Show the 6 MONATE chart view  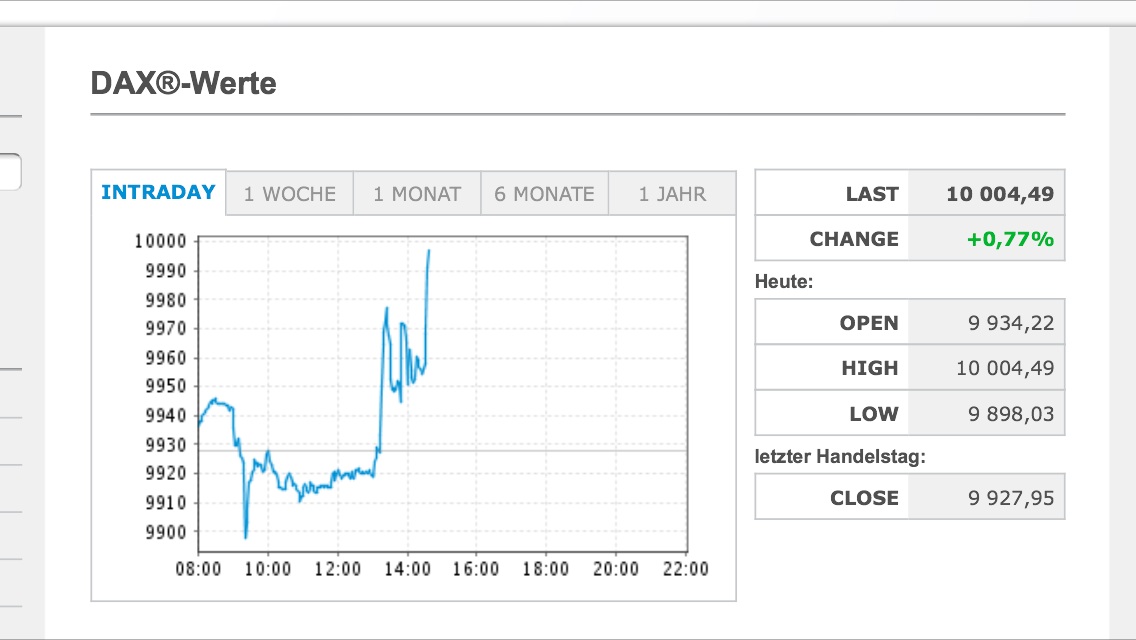coord(544,194)
